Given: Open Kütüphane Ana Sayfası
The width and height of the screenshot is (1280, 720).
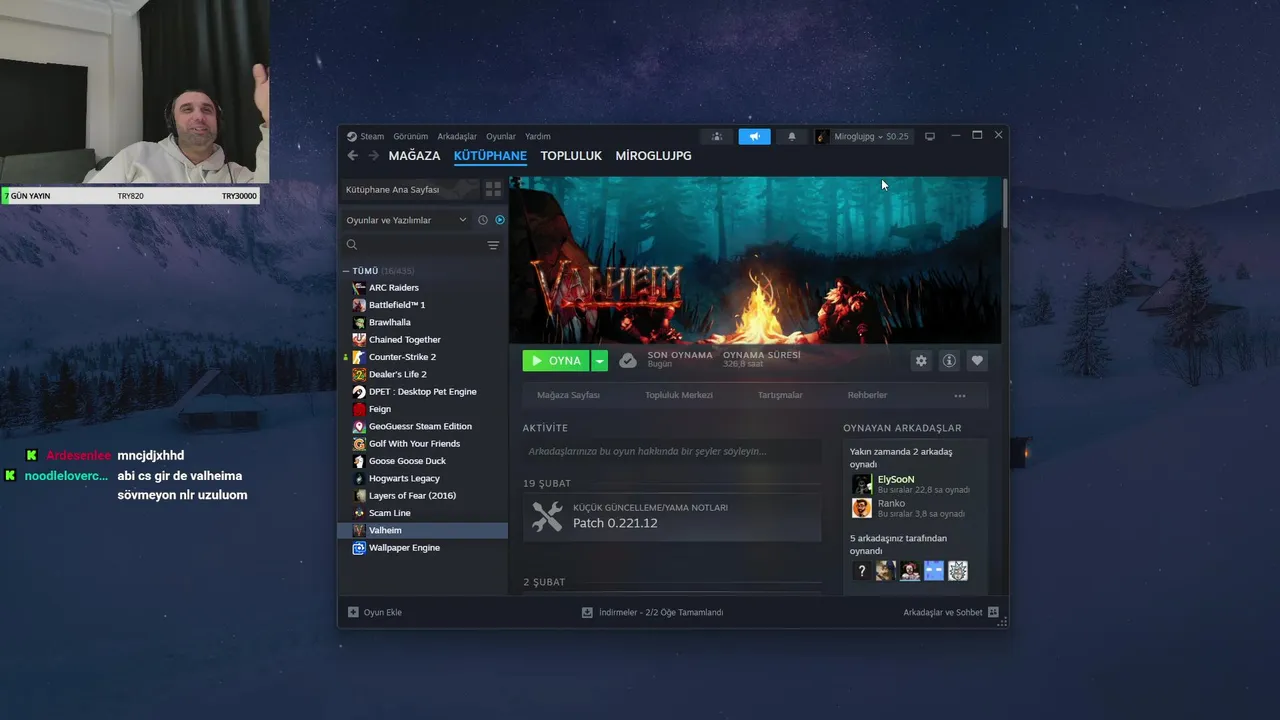Looking at the screenshot, I should [408, 189].
